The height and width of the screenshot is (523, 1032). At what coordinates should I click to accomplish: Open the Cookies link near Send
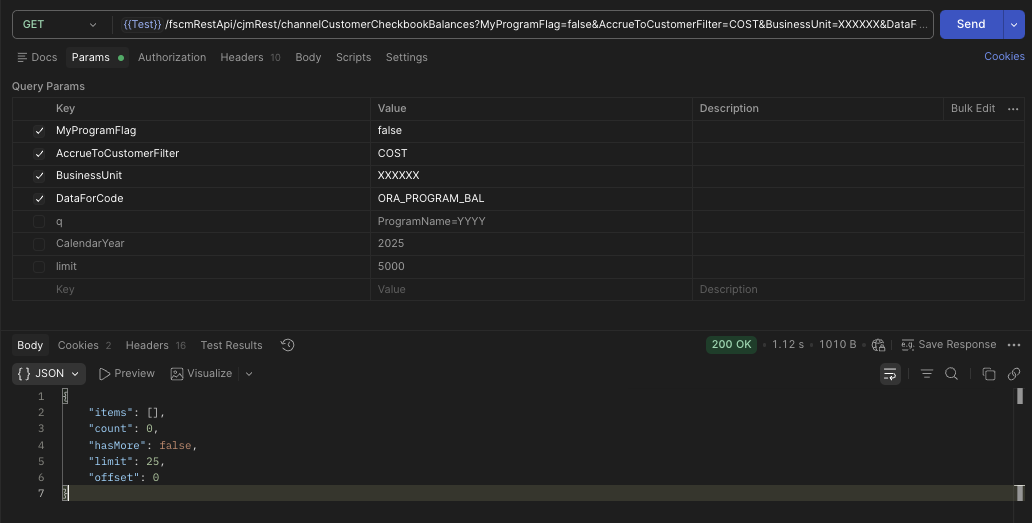point(1004,57)
